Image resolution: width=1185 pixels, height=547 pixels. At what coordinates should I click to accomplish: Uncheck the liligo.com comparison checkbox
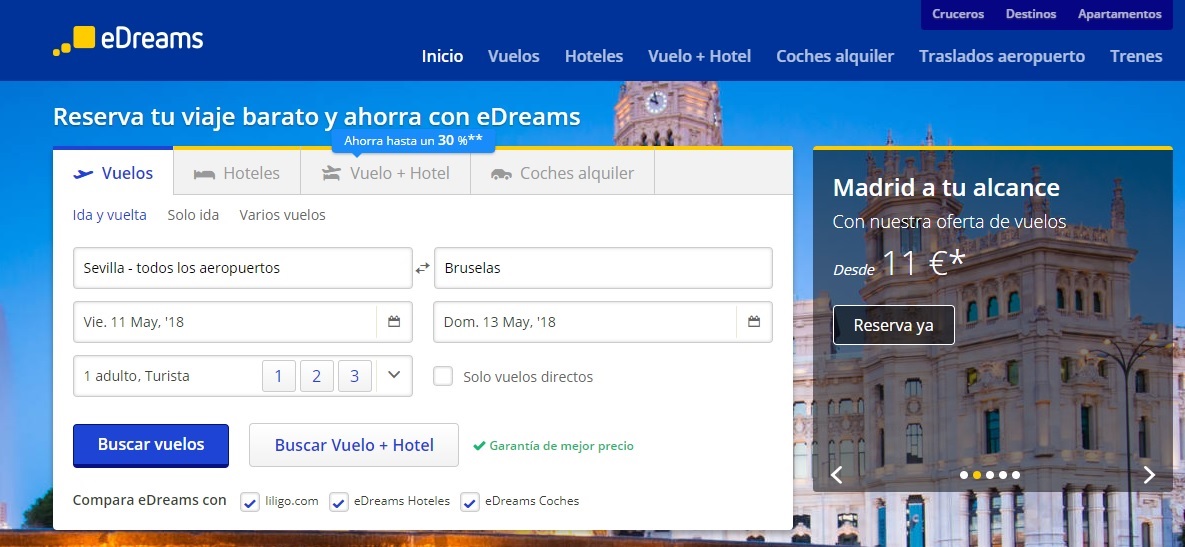250,502
